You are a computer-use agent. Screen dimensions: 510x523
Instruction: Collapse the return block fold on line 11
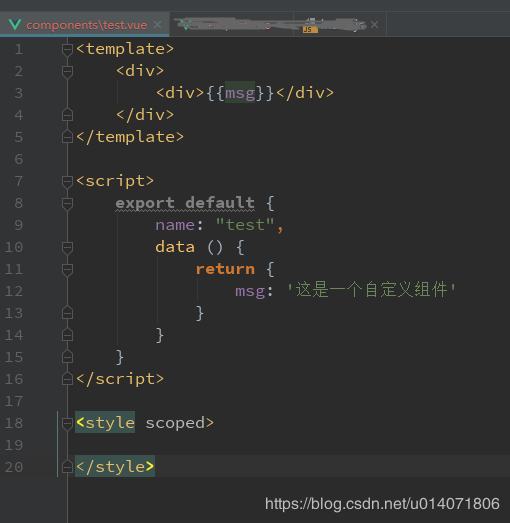67,269
